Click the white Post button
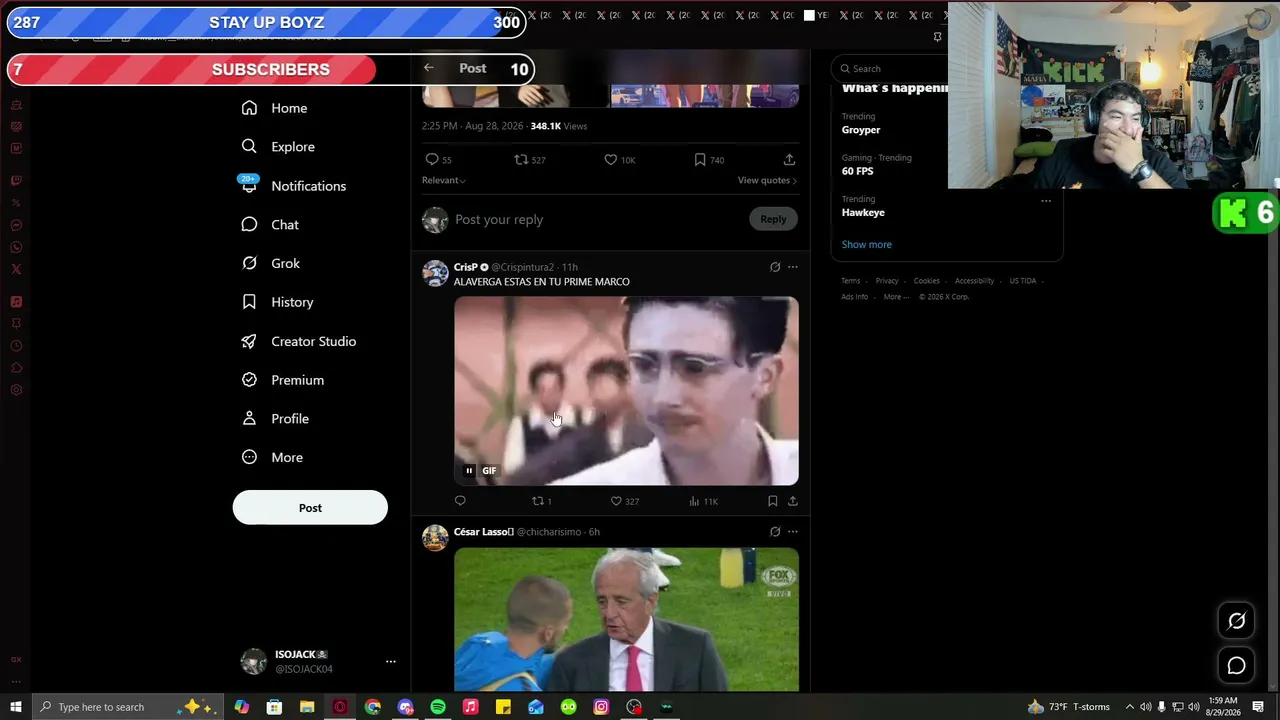This screenshot has width=1280, height=720. 310,508
